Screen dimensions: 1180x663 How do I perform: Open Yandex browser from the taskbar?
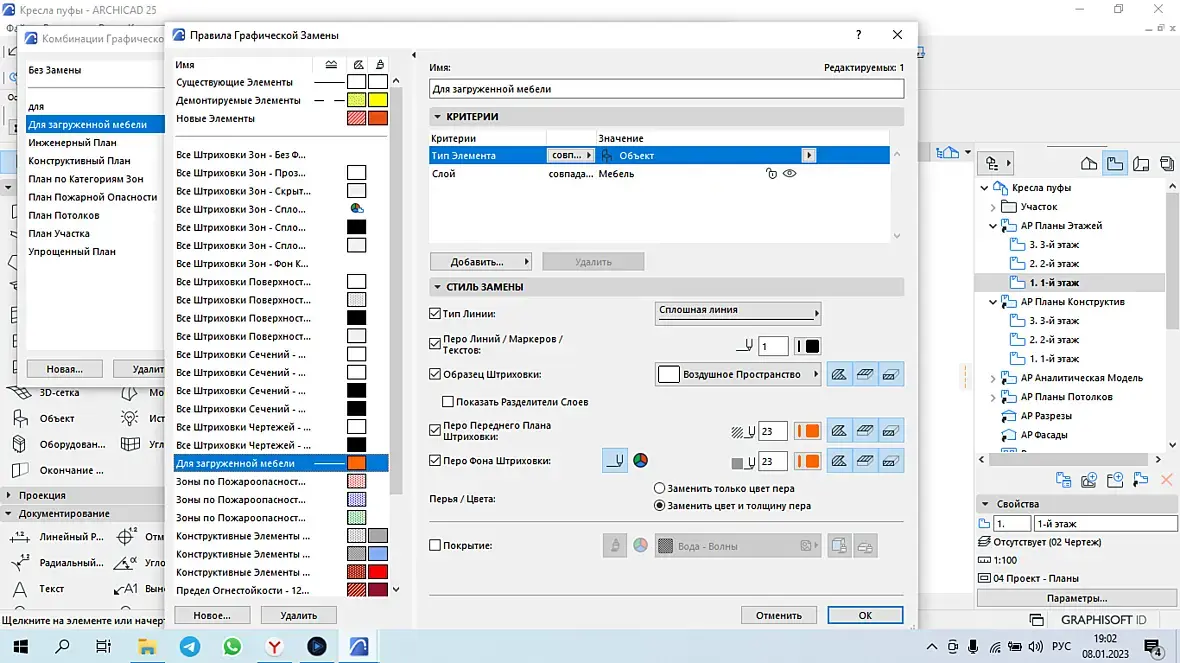click(275, 646)
